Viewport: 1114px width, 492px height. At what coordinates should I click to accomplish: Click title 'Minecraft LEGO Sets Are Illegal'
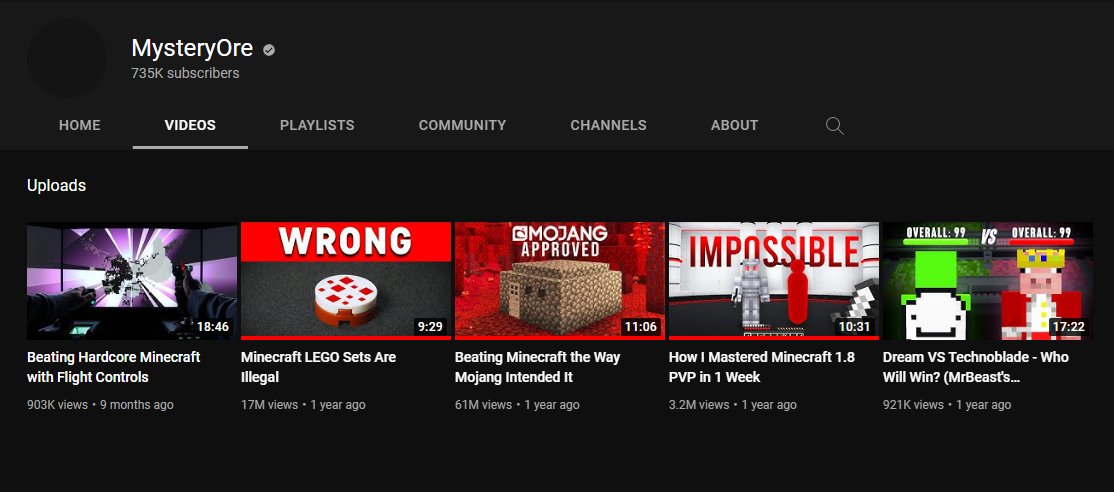point(318,367)
